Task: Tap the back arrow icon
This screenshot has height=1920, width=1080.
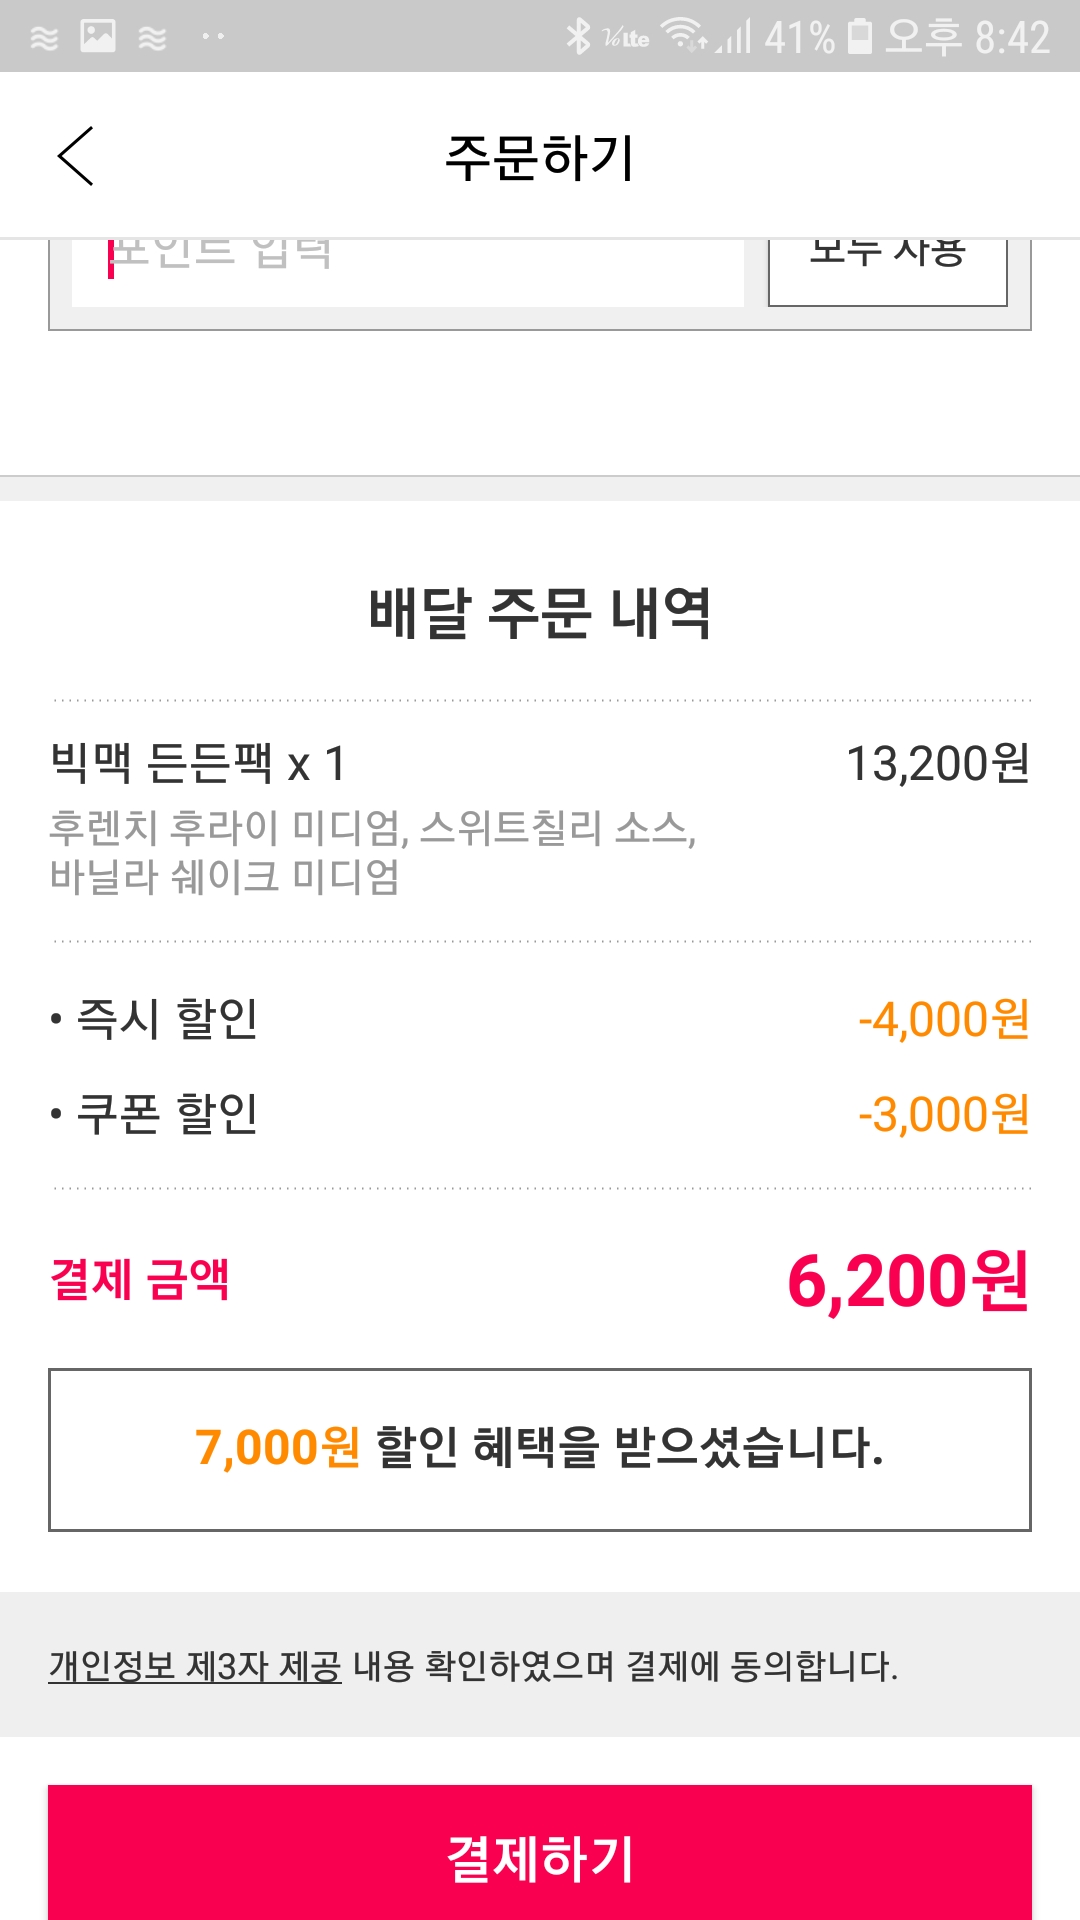Action: tap(76, 156)
